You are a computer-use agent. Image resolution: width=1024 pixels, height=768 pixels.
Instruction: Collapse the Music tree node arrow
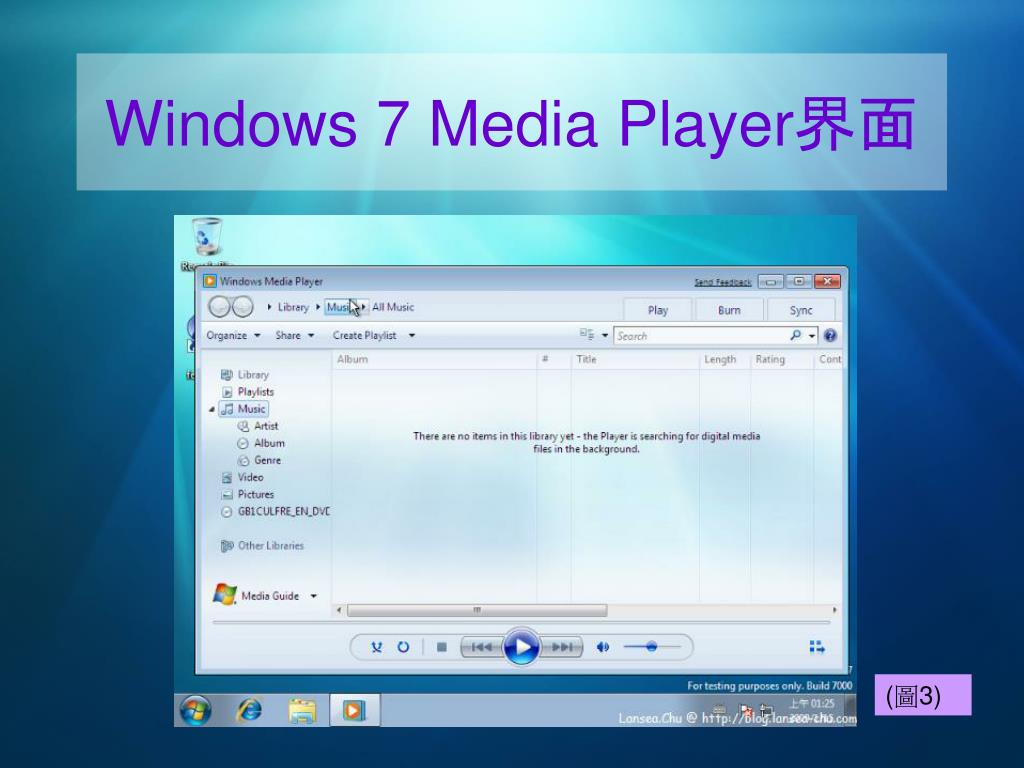pos(212,409)
